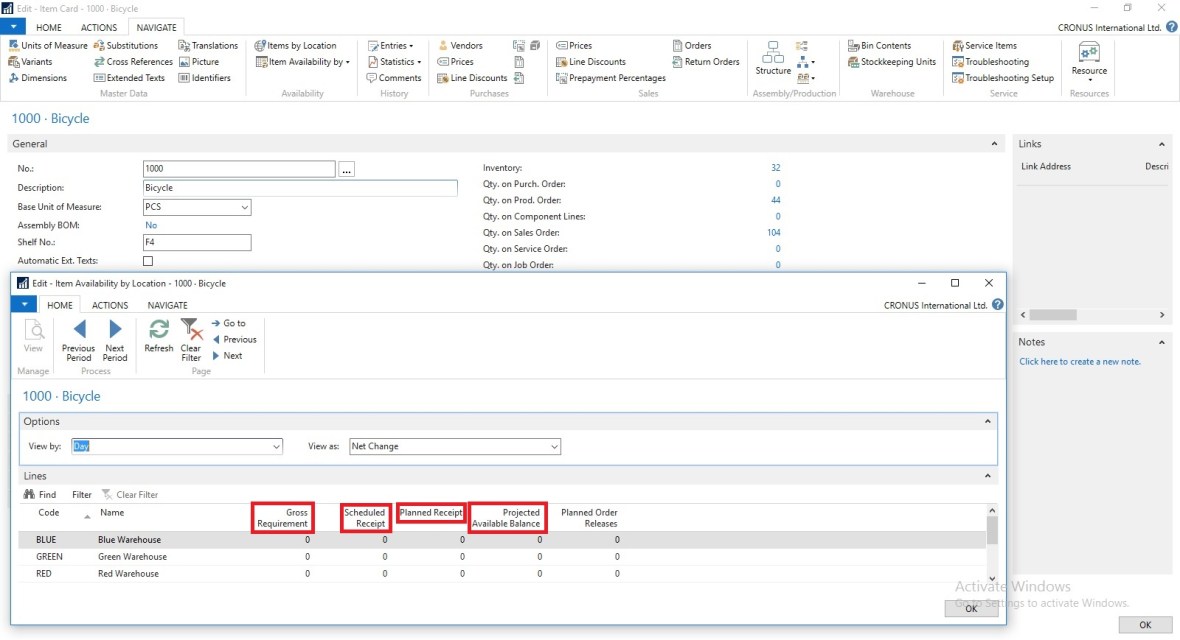1180x640 pixels.
Task: Click the Next Period arrow icon
Action: (x=115, y=330)
